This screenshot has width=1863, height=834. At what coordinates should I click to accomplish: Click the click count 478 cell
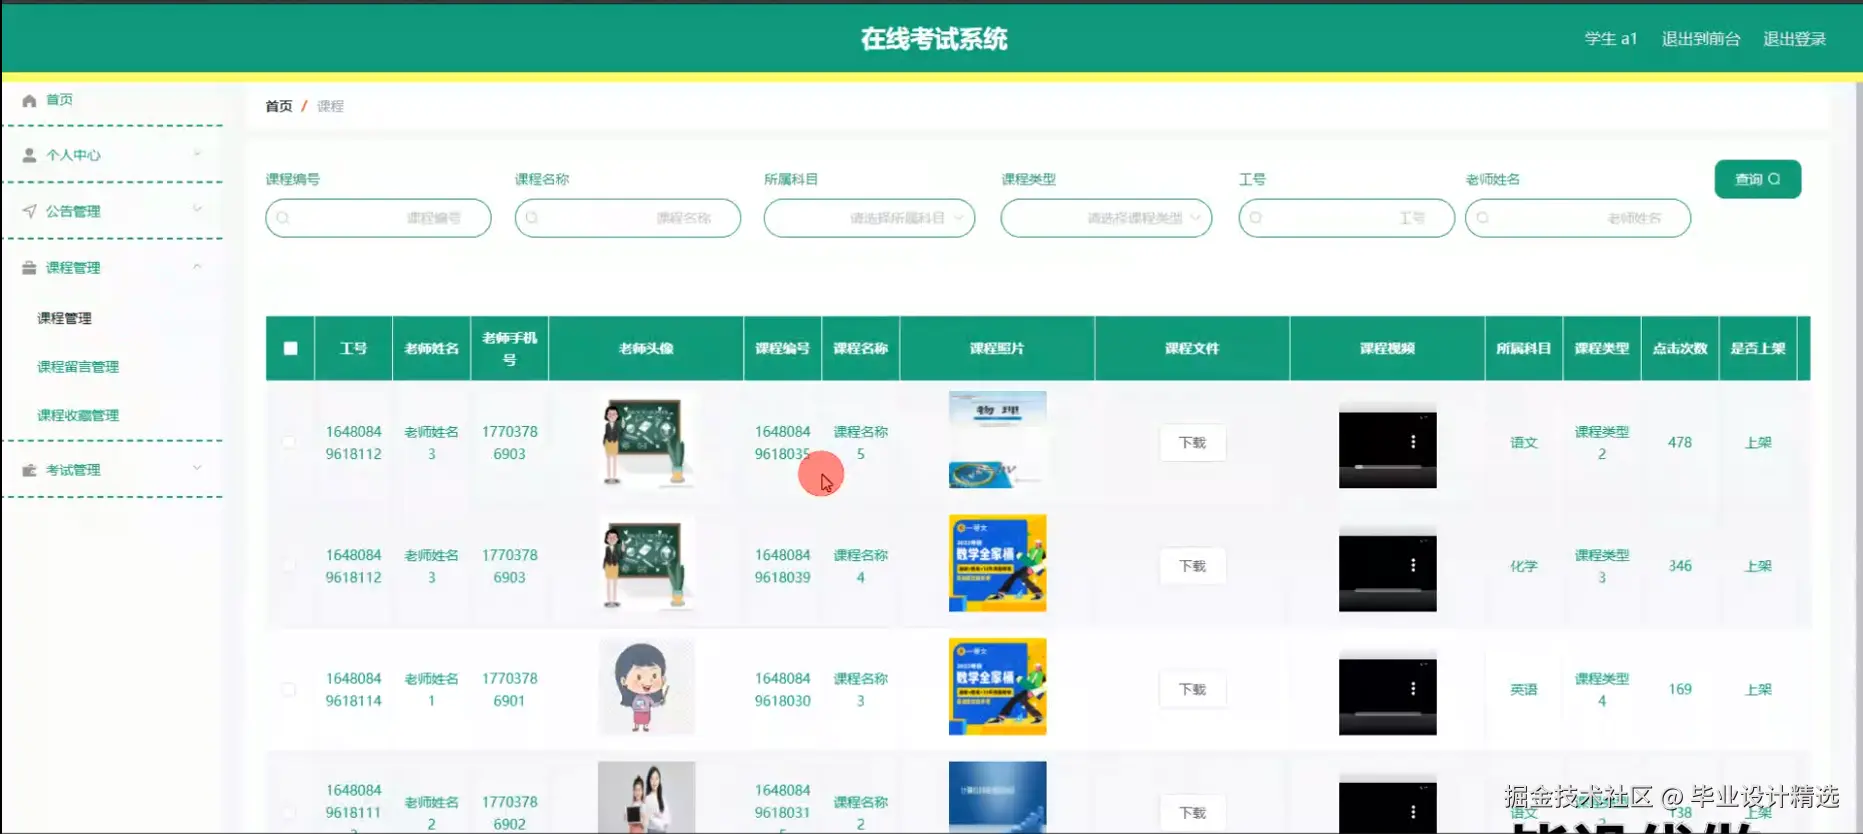click(x=1680, y=442)
